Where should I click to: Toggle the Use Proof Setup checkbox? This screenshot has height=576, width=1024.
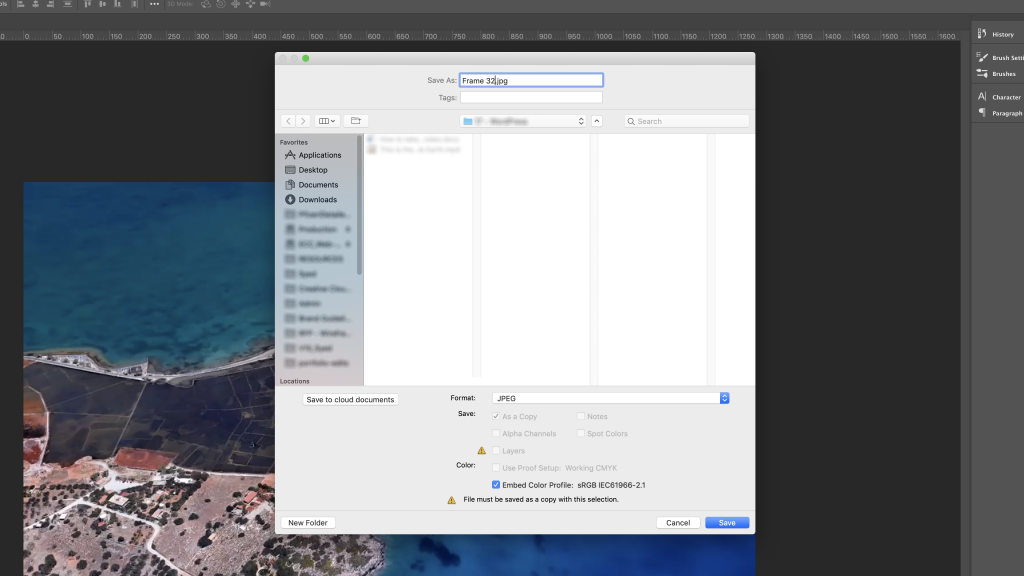pos(496,468)
